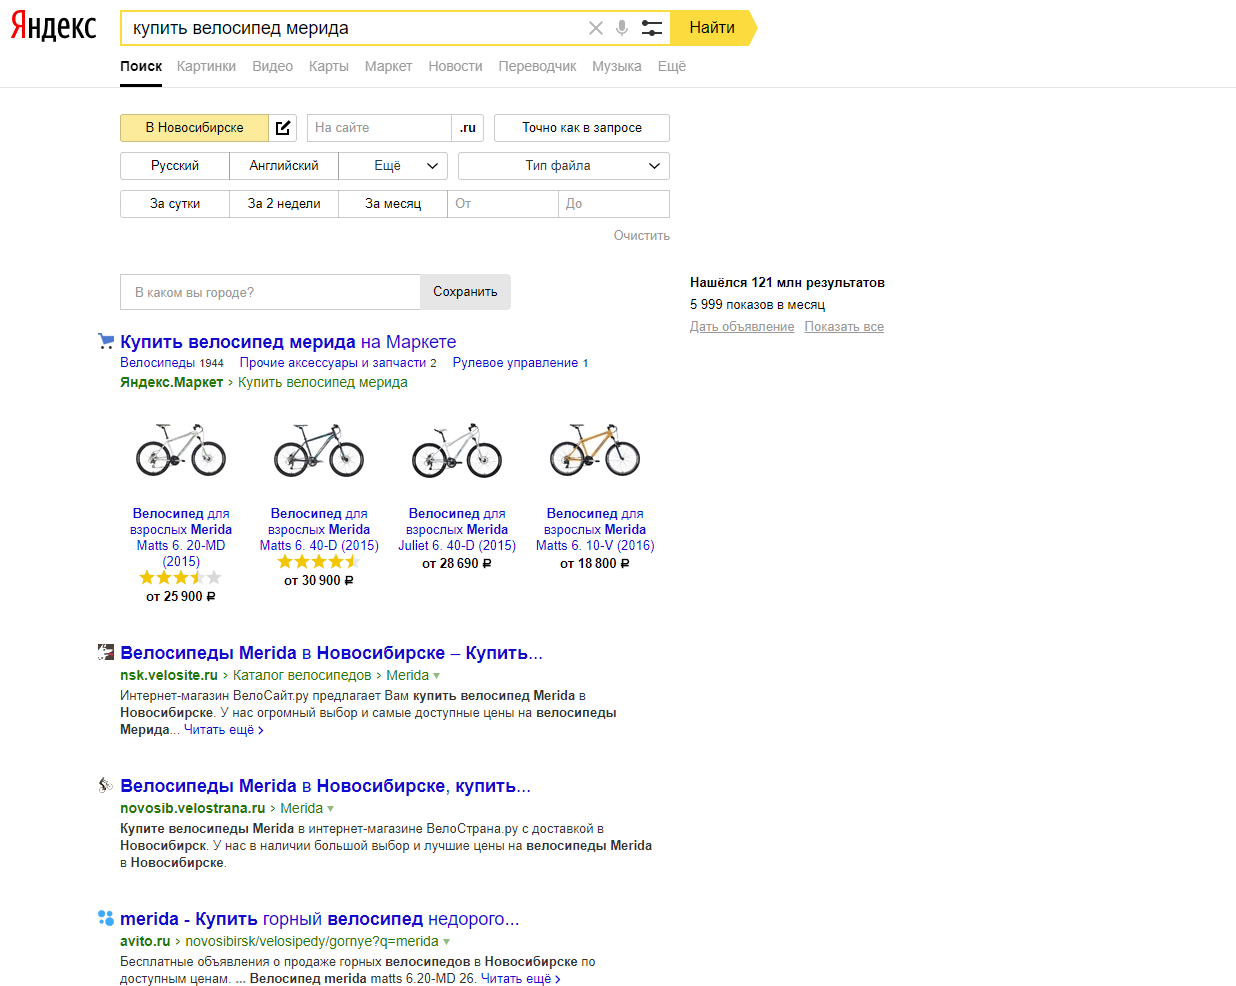Open Купить велосипед мерида на Маркете result
1236x986 pixels.
click(x=288, y=342)
